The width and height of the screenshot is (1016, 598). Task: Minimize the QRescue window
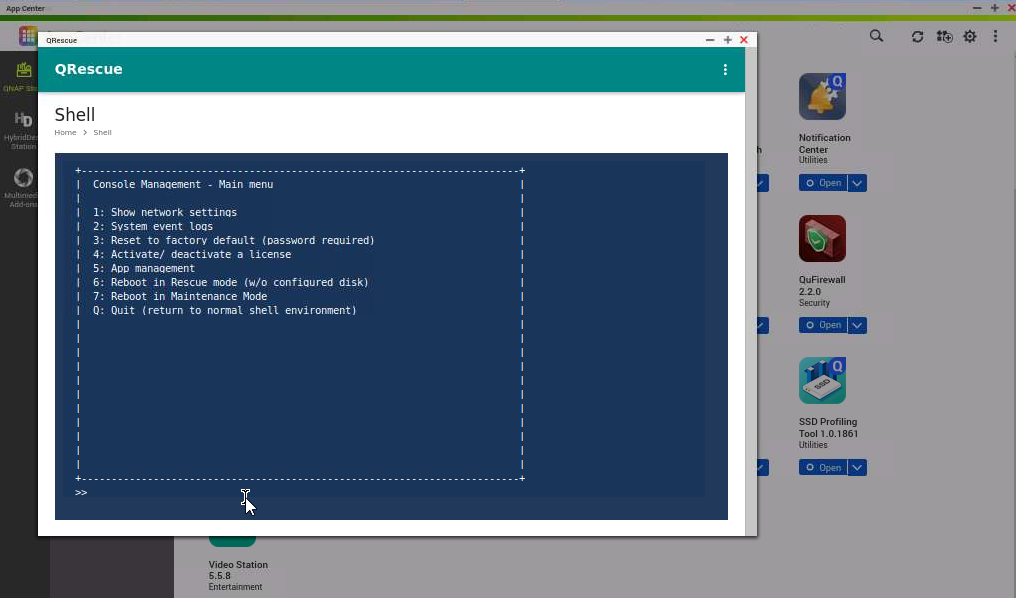(710, 40)
